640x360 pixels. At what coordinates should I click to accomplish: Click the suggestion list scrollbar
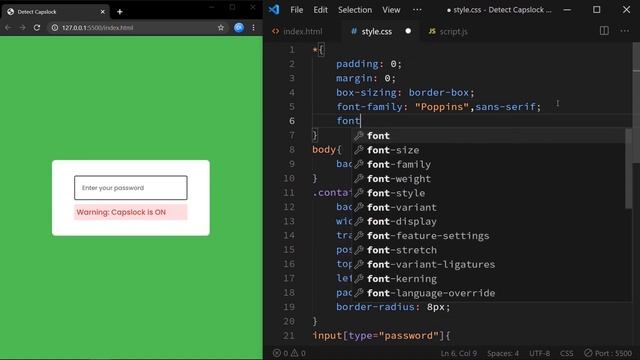[x=629, y=168]
